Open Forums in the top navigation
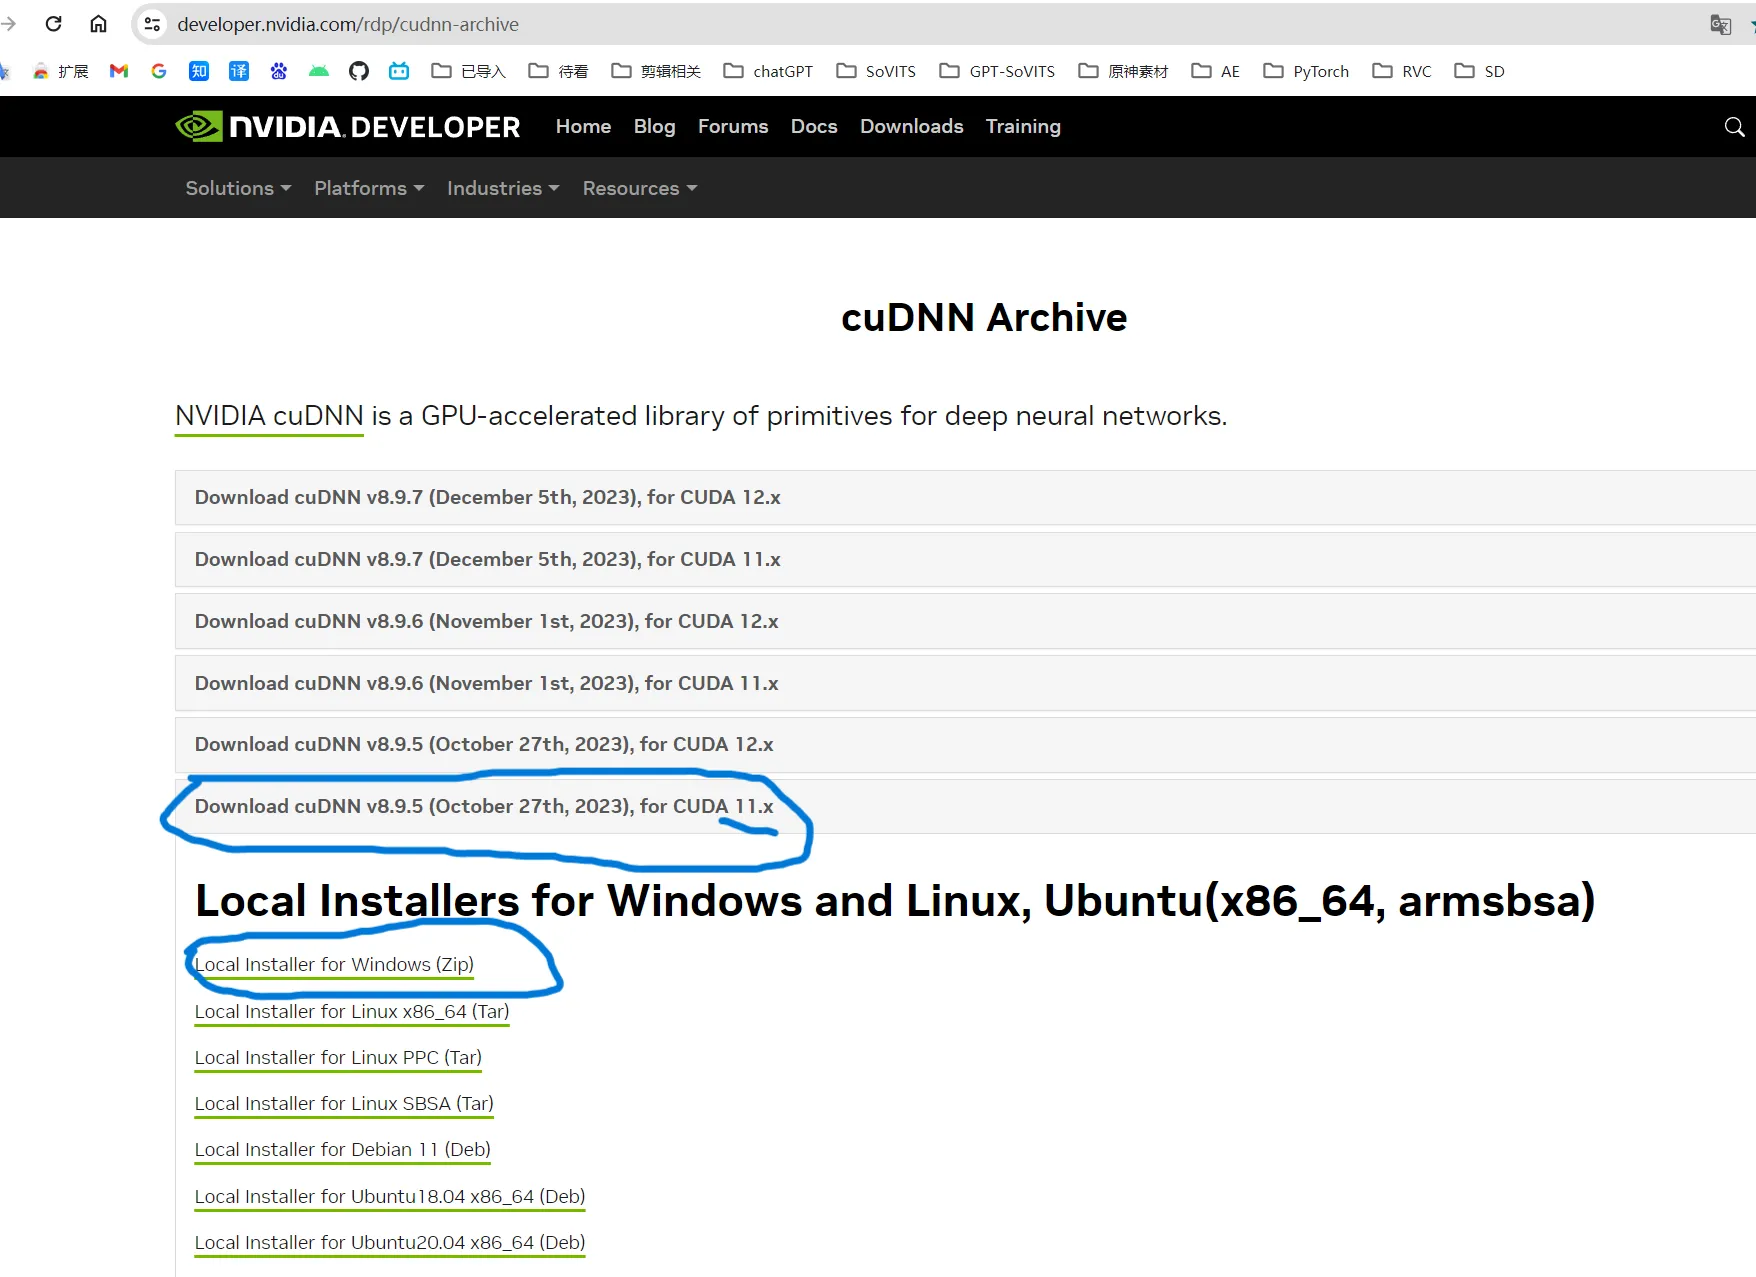This screenshot has height=1277, width=1756. 733,127
